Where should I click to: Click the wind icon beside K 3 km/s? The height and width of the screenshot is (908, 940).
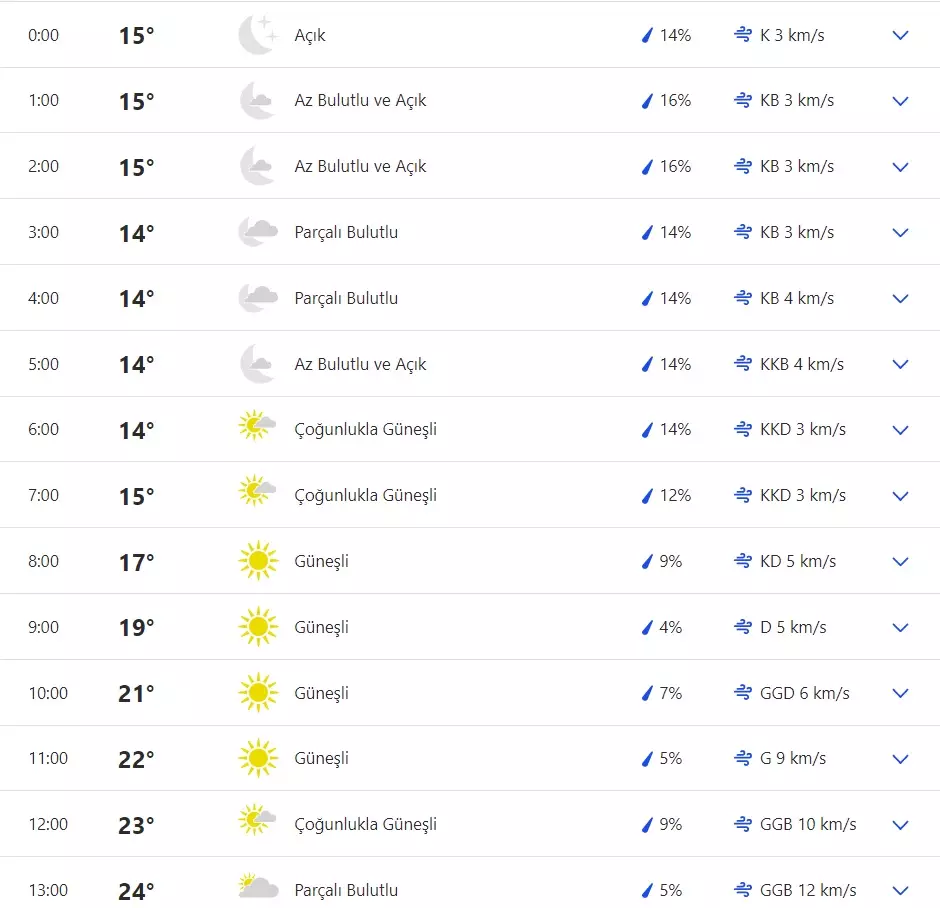(x=743, y=34)
